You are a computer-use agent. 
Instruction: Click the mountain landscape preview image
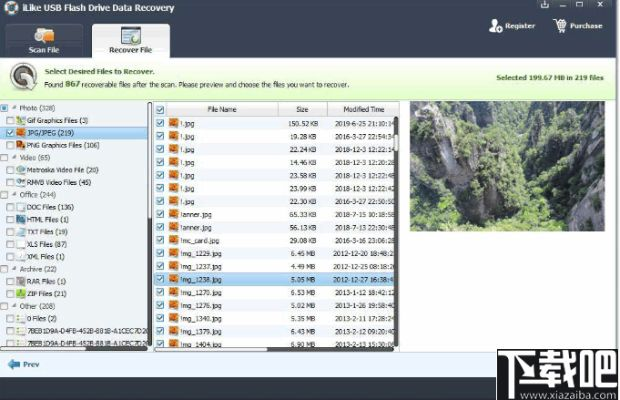tap(506, 165)
